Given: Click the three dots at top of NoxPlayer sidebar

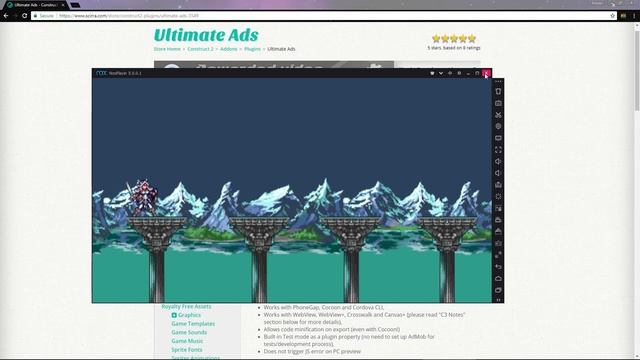Looking at the screenshot, I should point(498,81).
